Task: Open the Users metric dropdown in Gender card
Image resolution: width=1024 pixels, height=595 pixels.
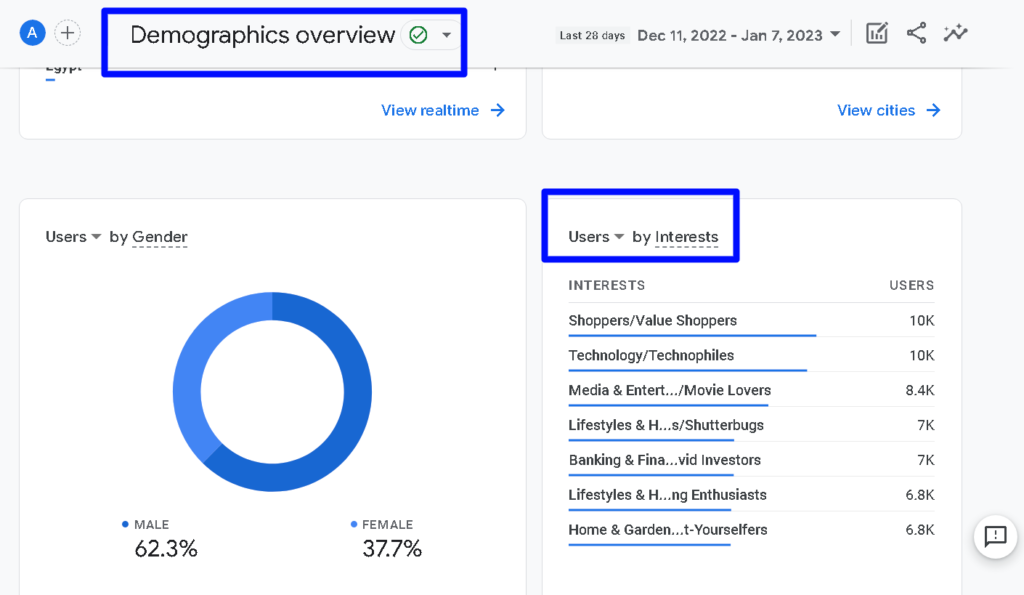Action: point(73,236)
